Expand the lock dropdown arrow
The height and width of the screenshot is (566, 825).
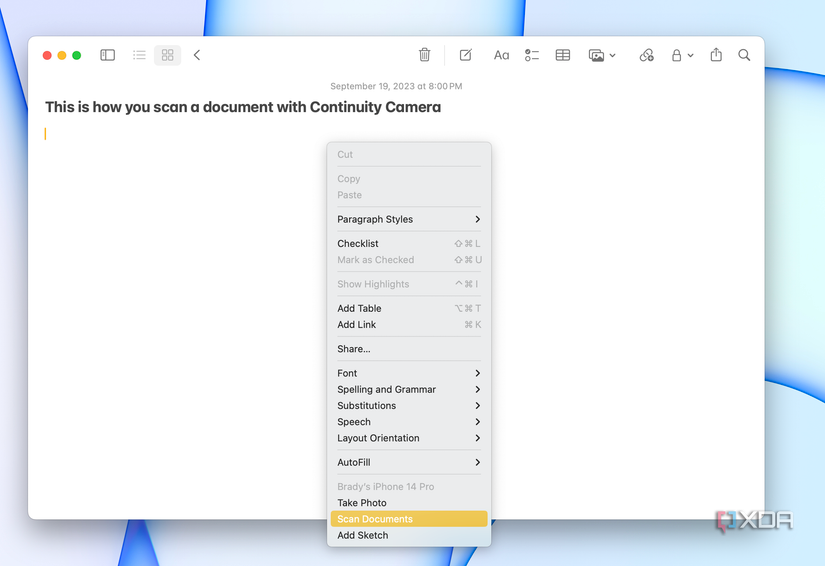coord(690,55)
